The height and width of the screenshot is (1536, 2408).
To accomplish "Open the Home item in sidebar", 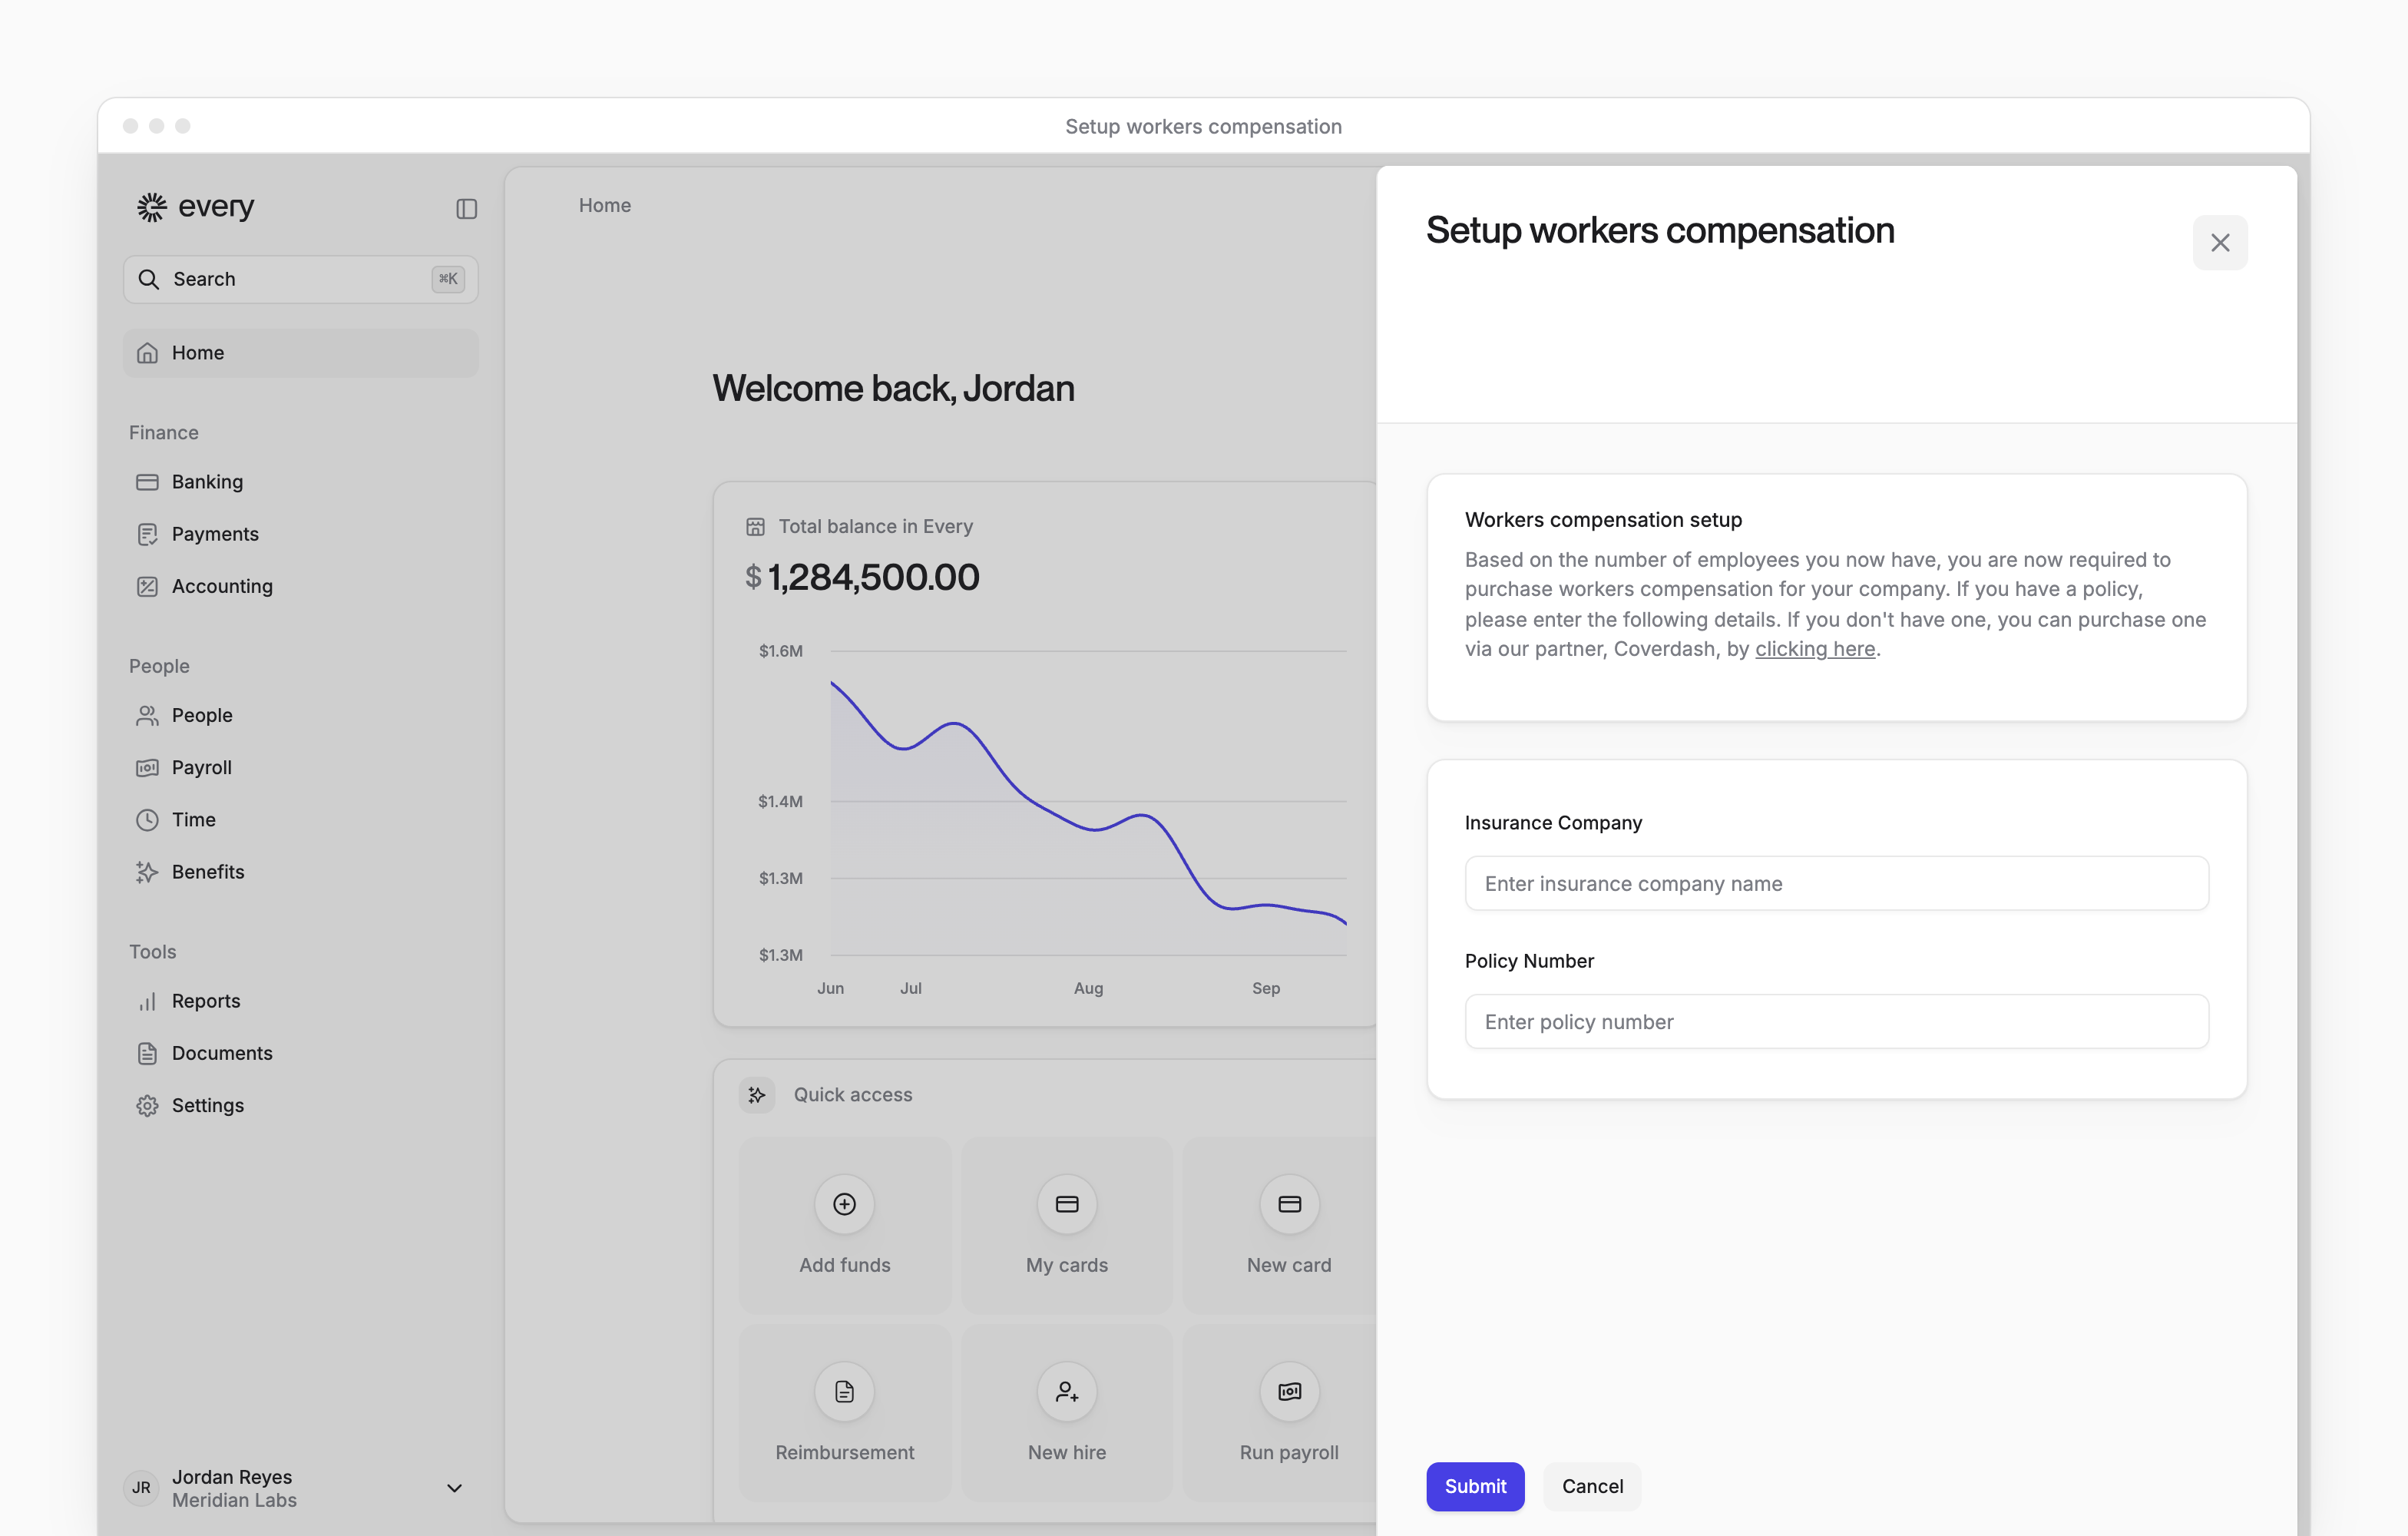I will click(x=300, y=353).
